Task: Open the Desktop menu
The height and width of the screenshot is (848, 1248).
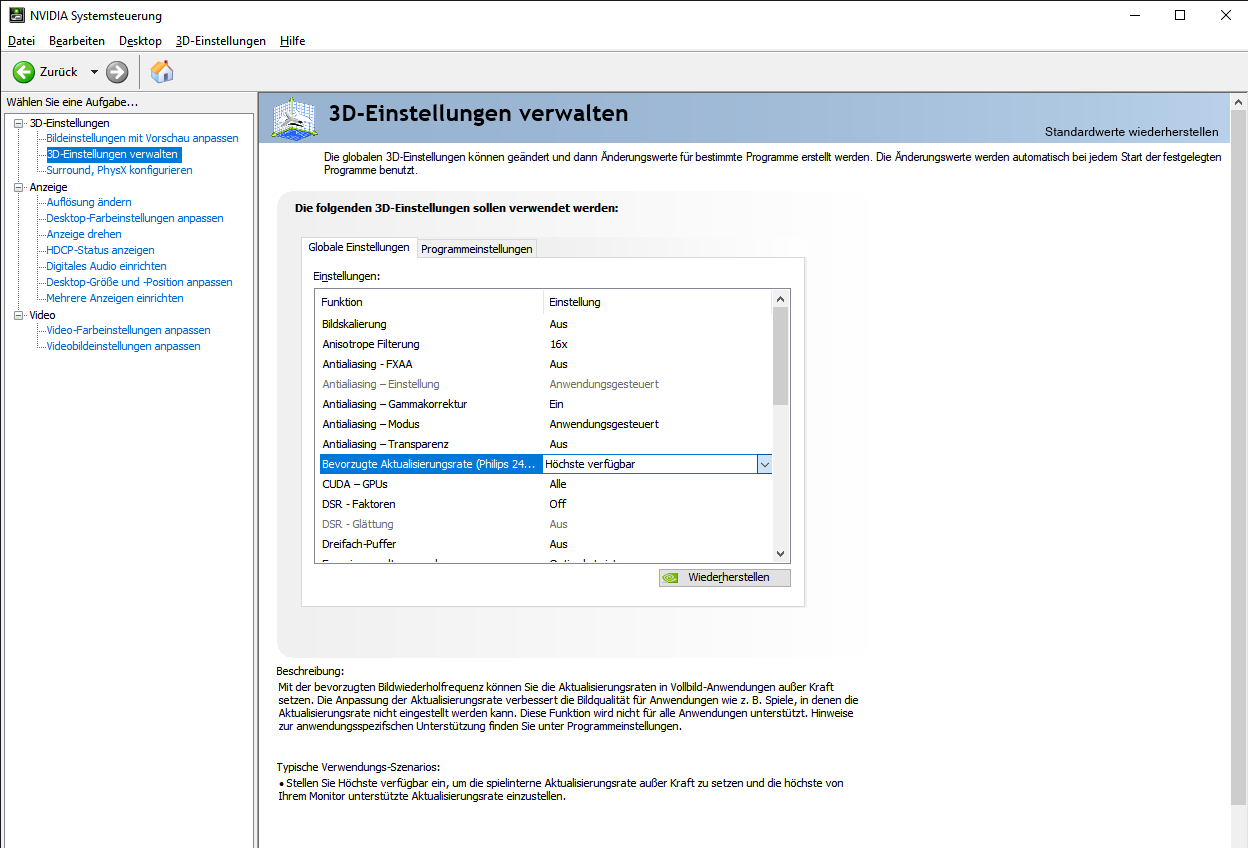Action: click(140, 41)
